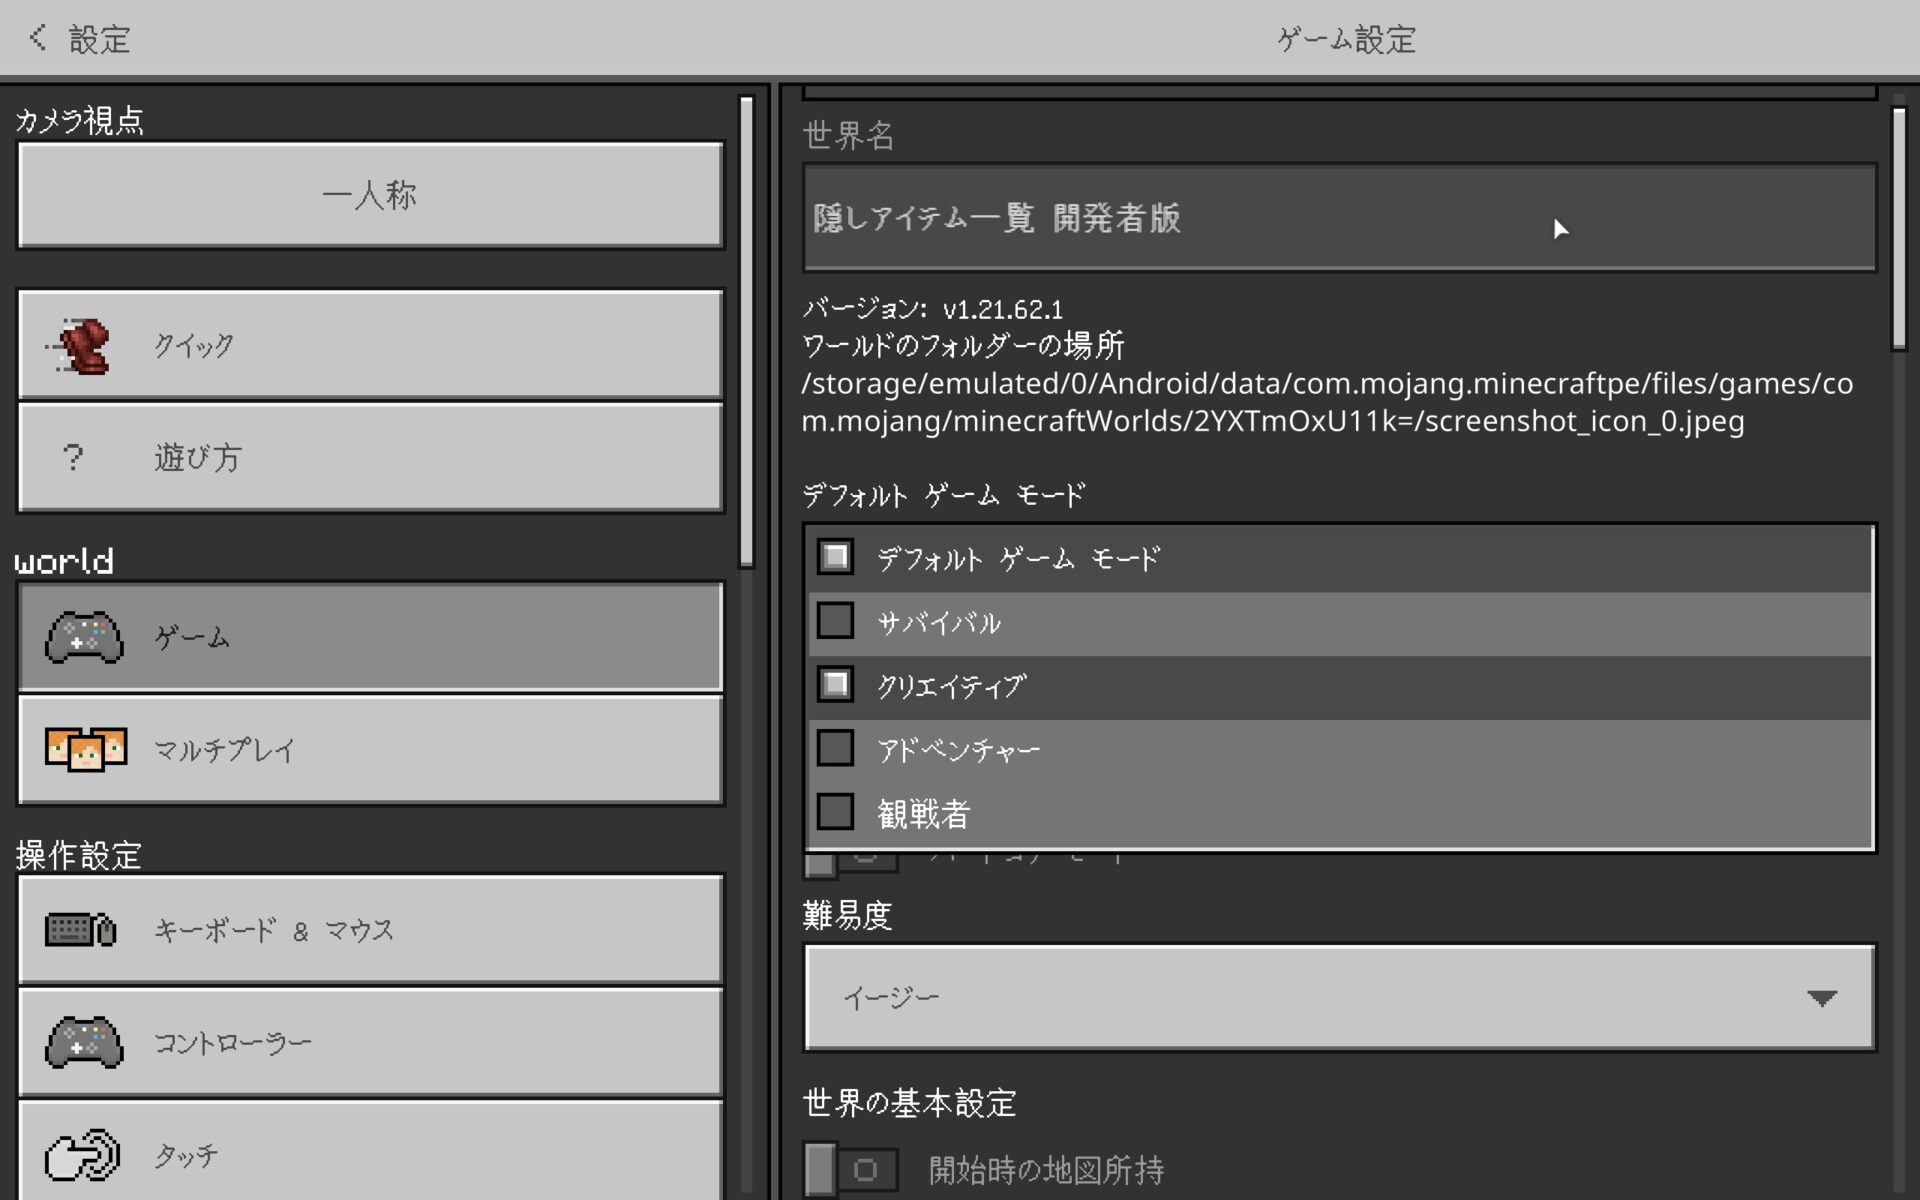The height and width of the screenshot is (1200, 1920).
Task: Click the ゲーム設定 title text
Action: [1346, 39]
